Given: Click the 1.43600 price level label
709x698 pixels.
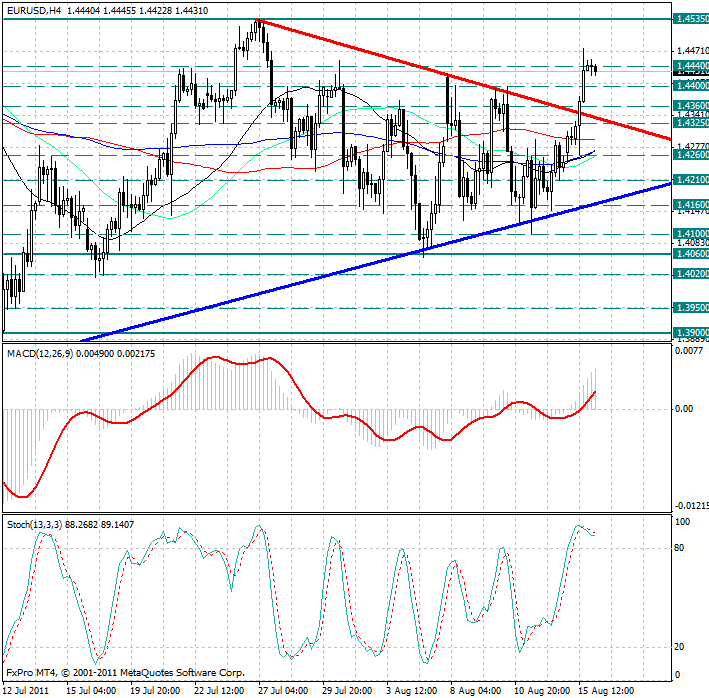Looking at the screenshot, I should click(691, 105).
